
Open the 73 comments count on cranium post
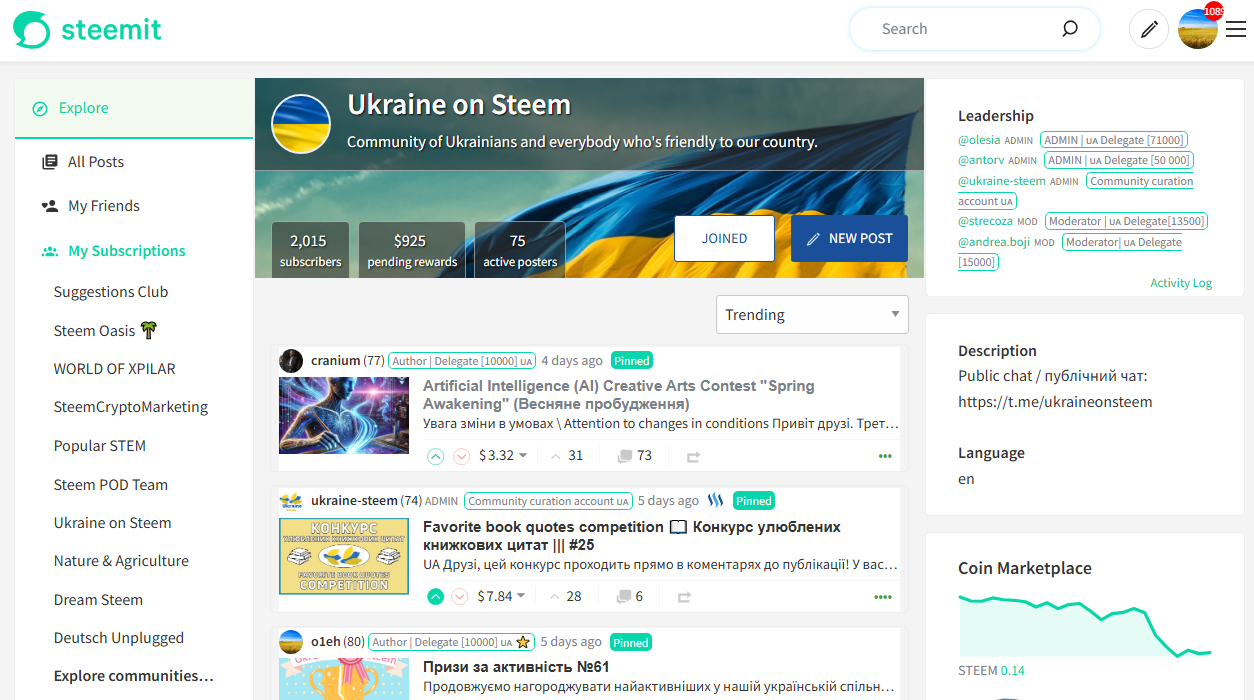click(x=644, y=456)
